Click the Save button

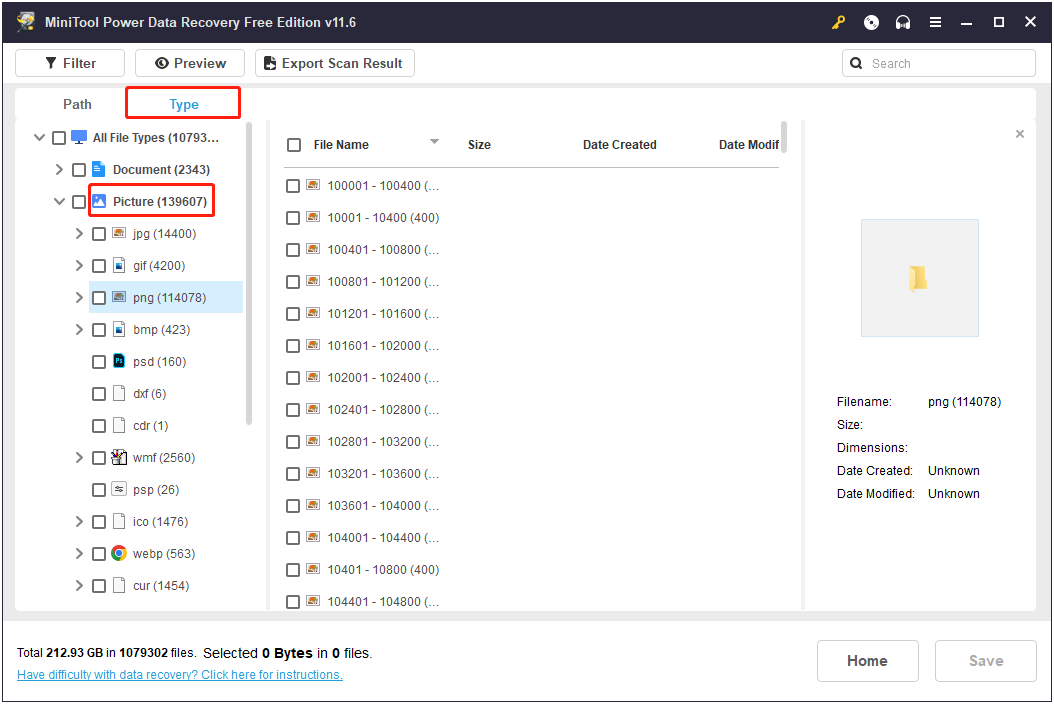click(985, 661)
